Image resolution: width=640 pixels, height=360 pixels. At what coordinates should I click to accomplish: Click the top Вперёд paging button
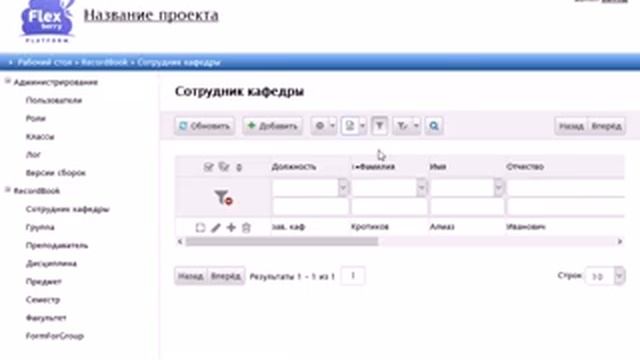click(606, 126)
